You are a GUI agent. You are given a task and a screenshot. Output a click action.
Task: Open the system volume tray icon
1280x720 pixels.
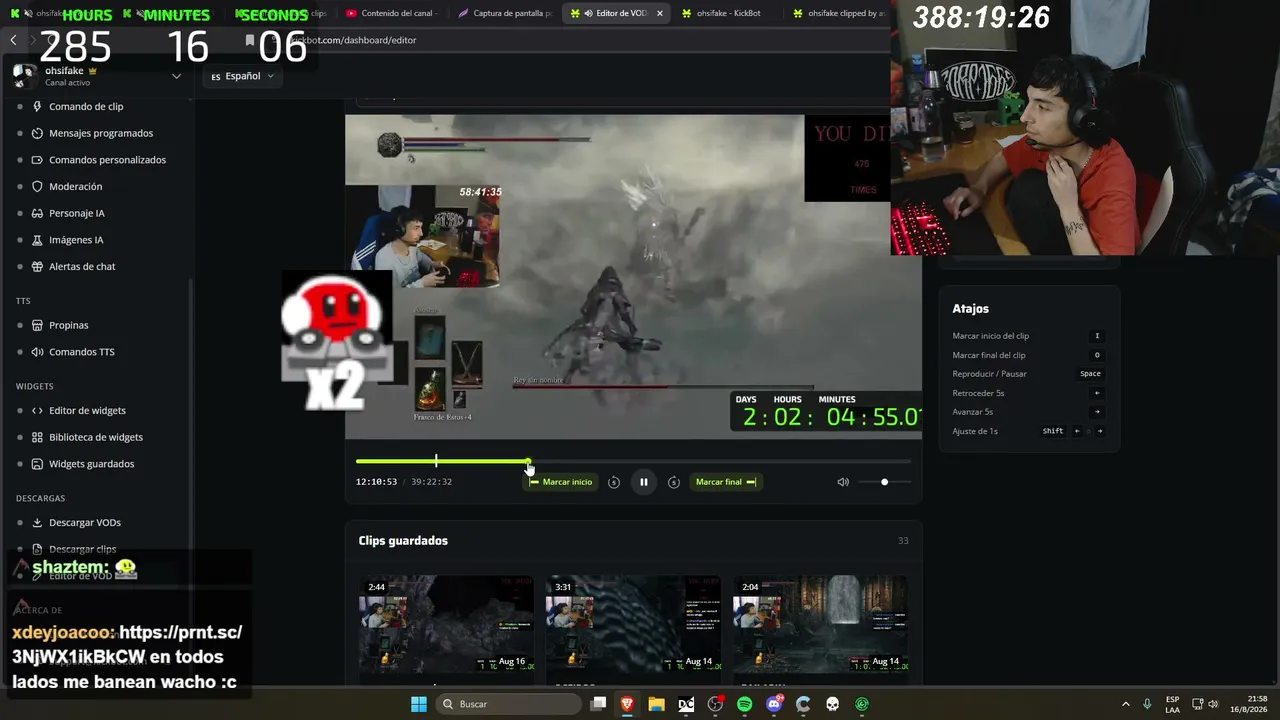click(1214, 704)
